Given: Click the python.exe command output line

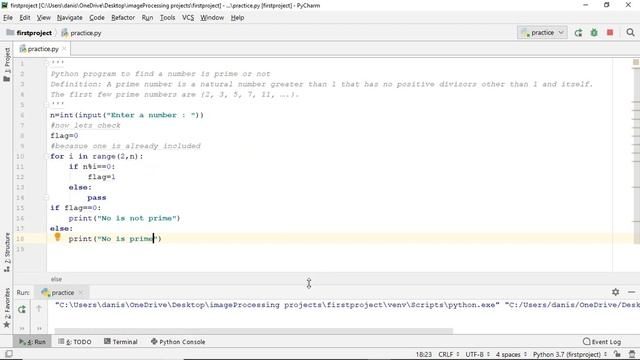Looking at the screenshot, I should (347, 305).
